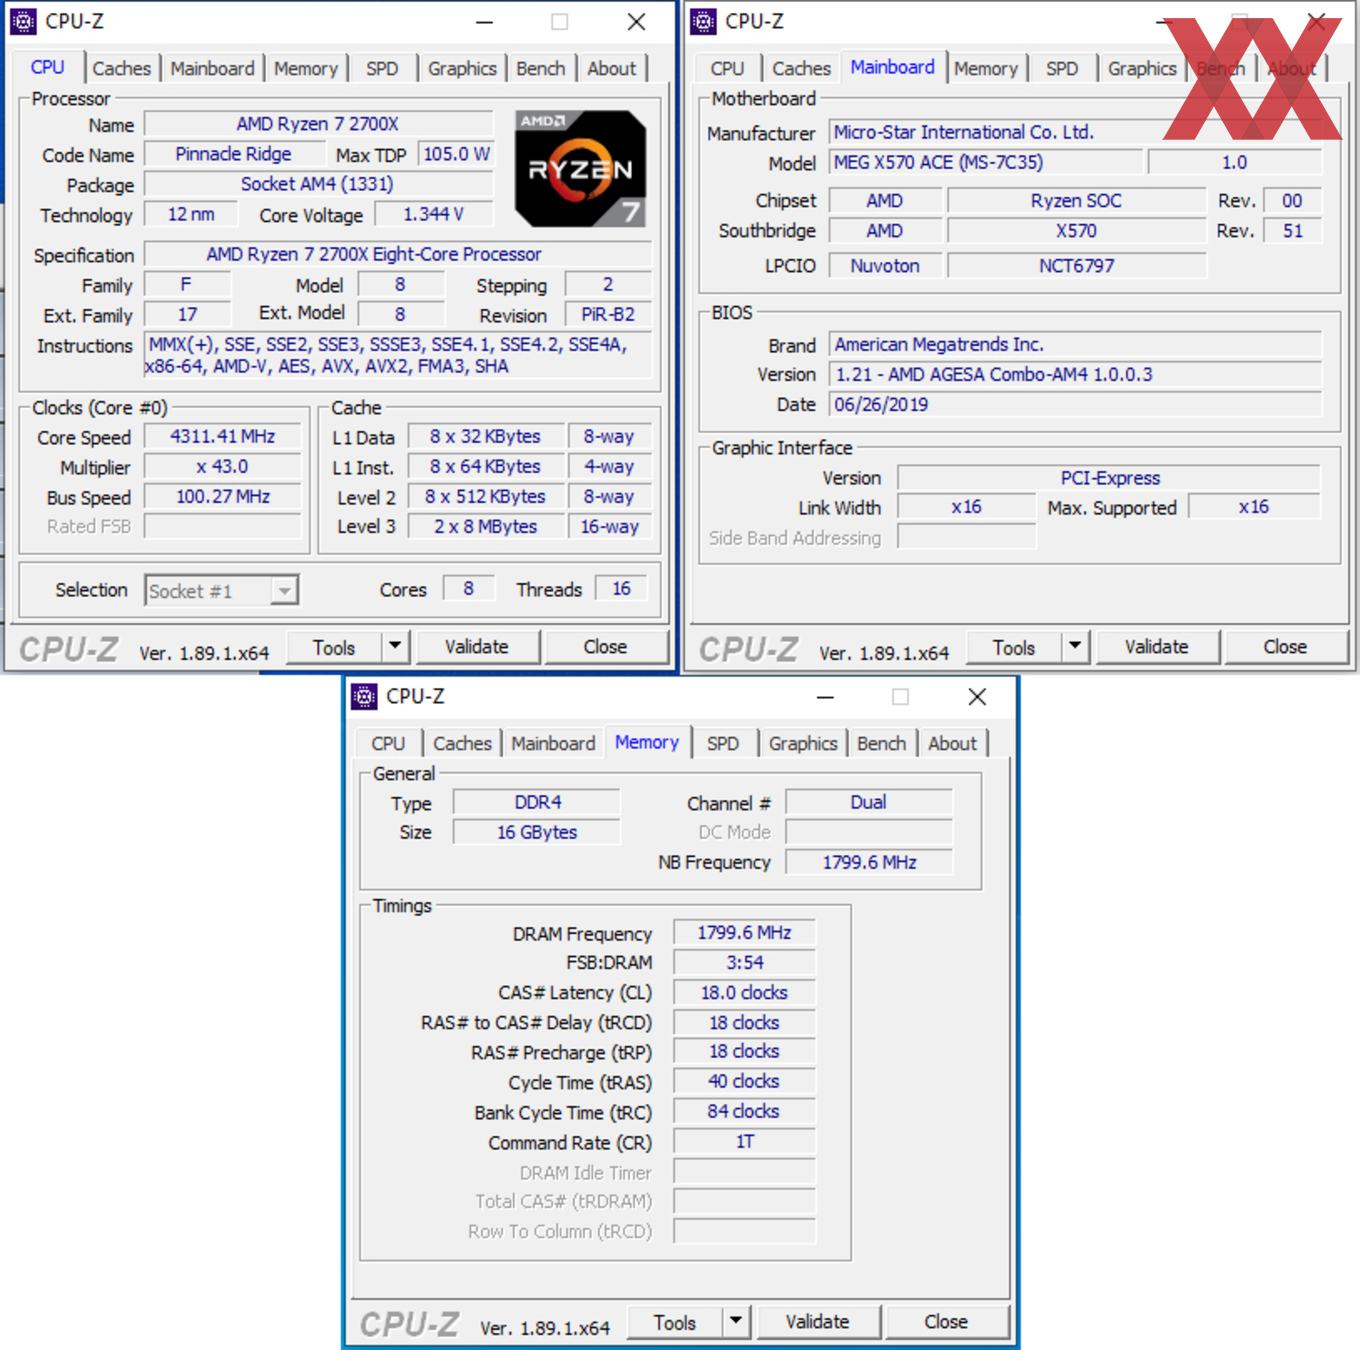Click Validate button in Mainboard window
This screenshot has height=1350, width=1360.
click(x=1157, y=647)
